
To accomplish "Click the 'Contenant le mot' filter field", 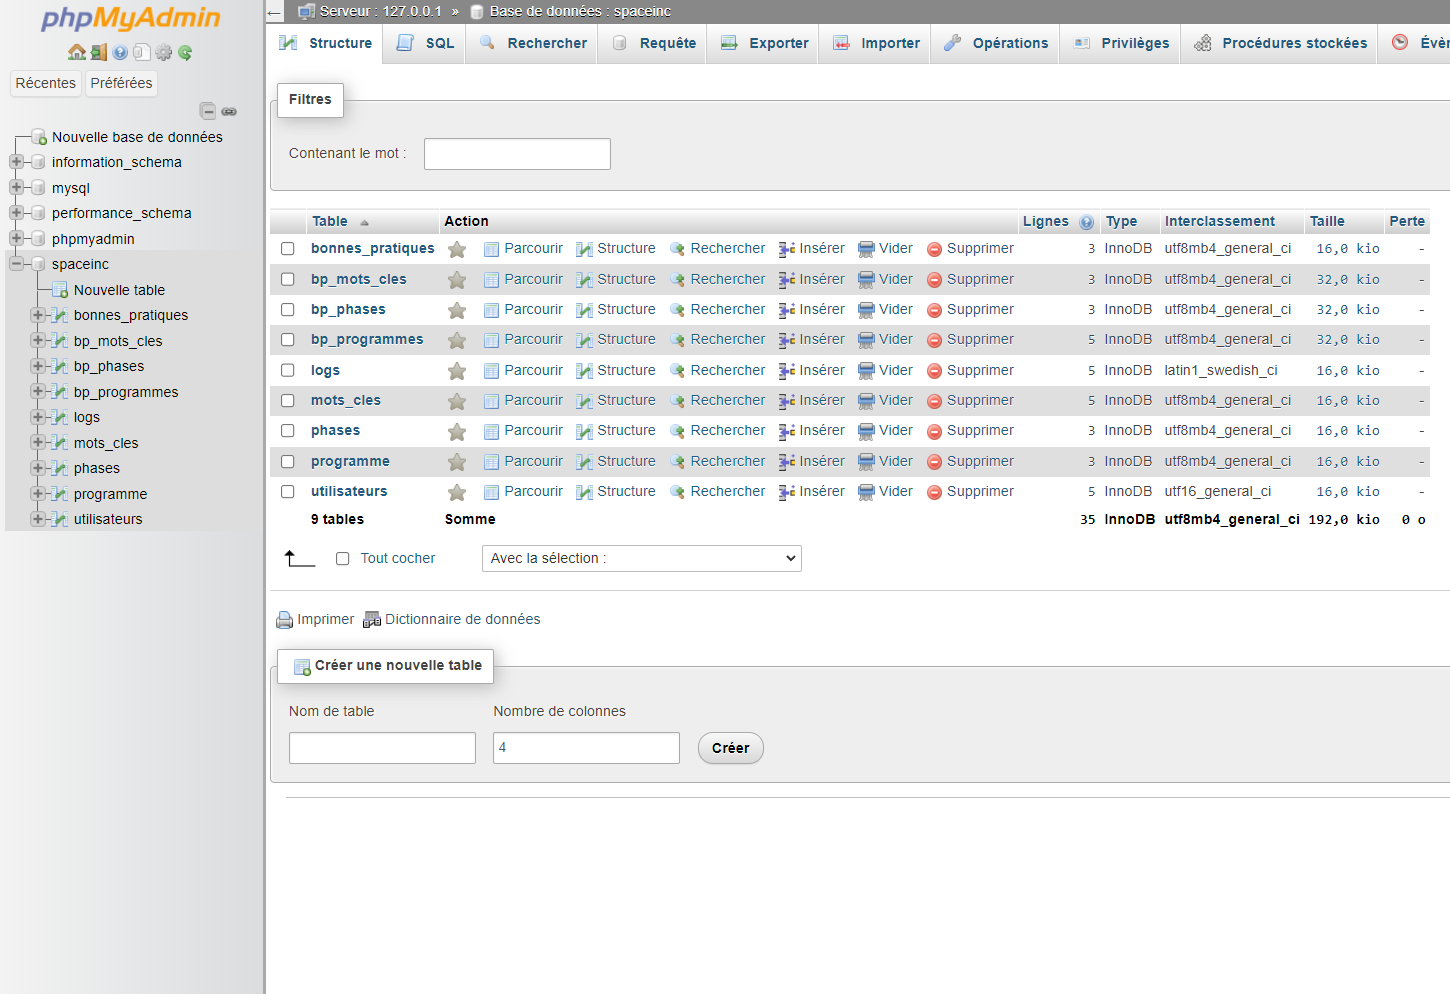I will pyautogui.click(x=517, y=154).
